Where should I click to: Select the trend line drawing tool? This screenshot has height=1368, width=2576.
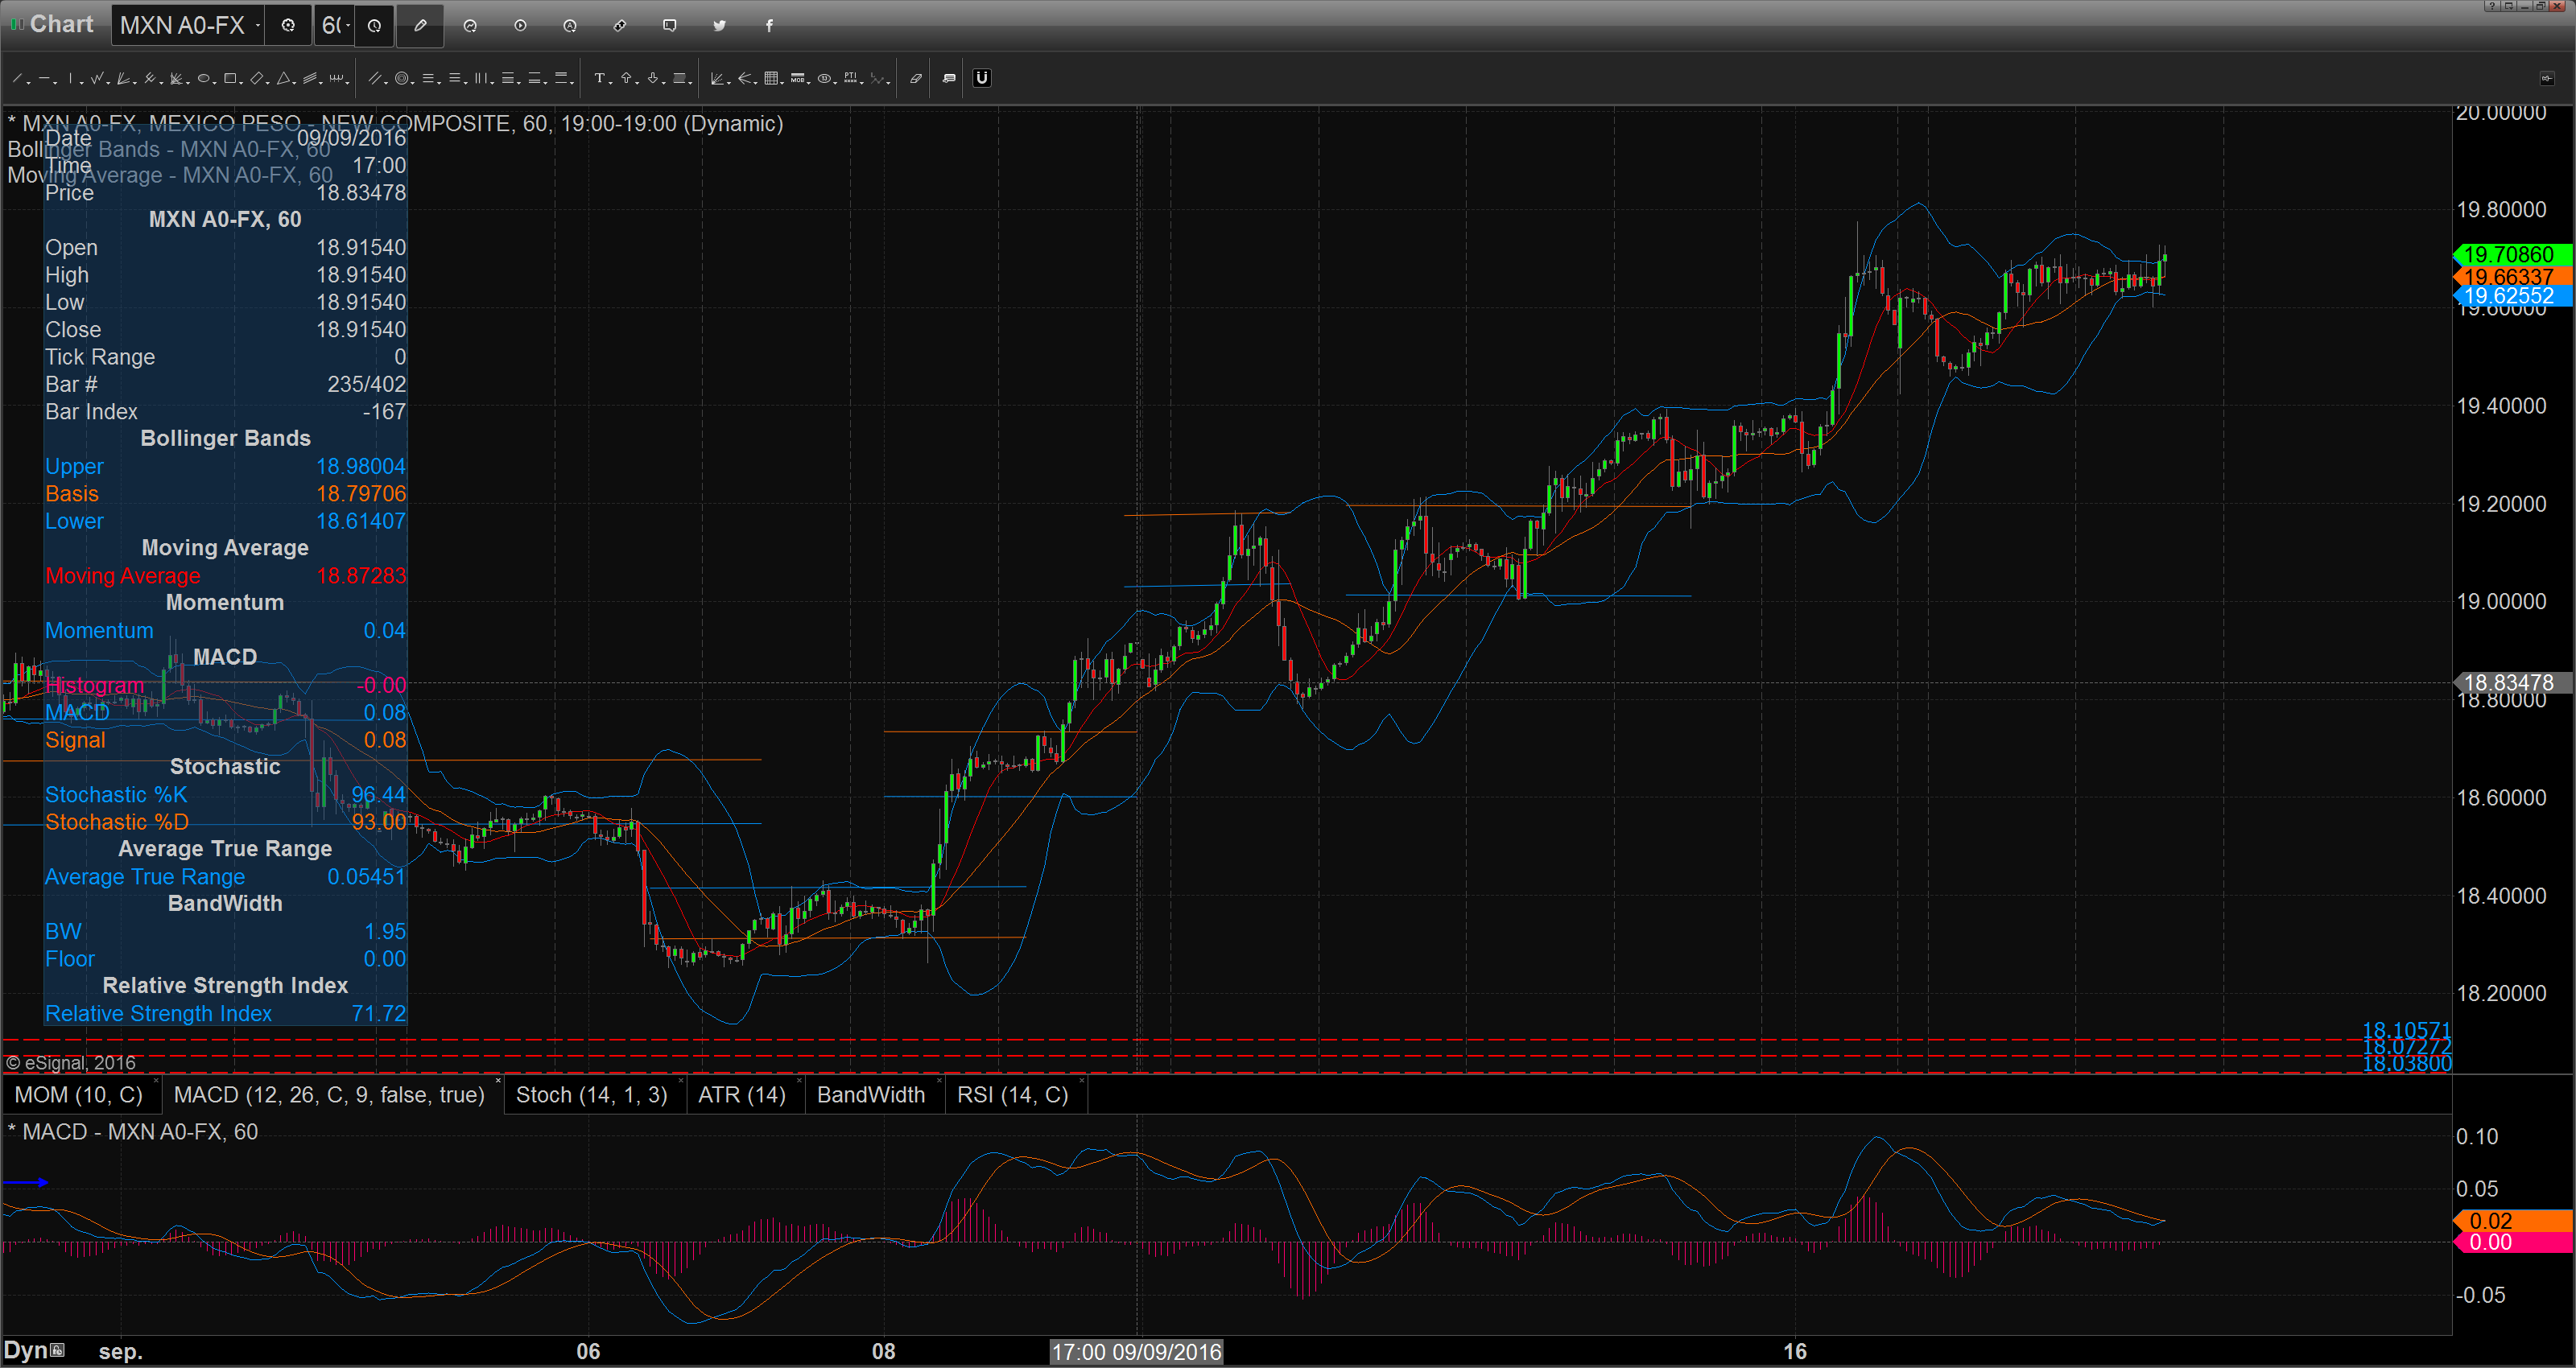pyautogui.click(x=17, y=78)
